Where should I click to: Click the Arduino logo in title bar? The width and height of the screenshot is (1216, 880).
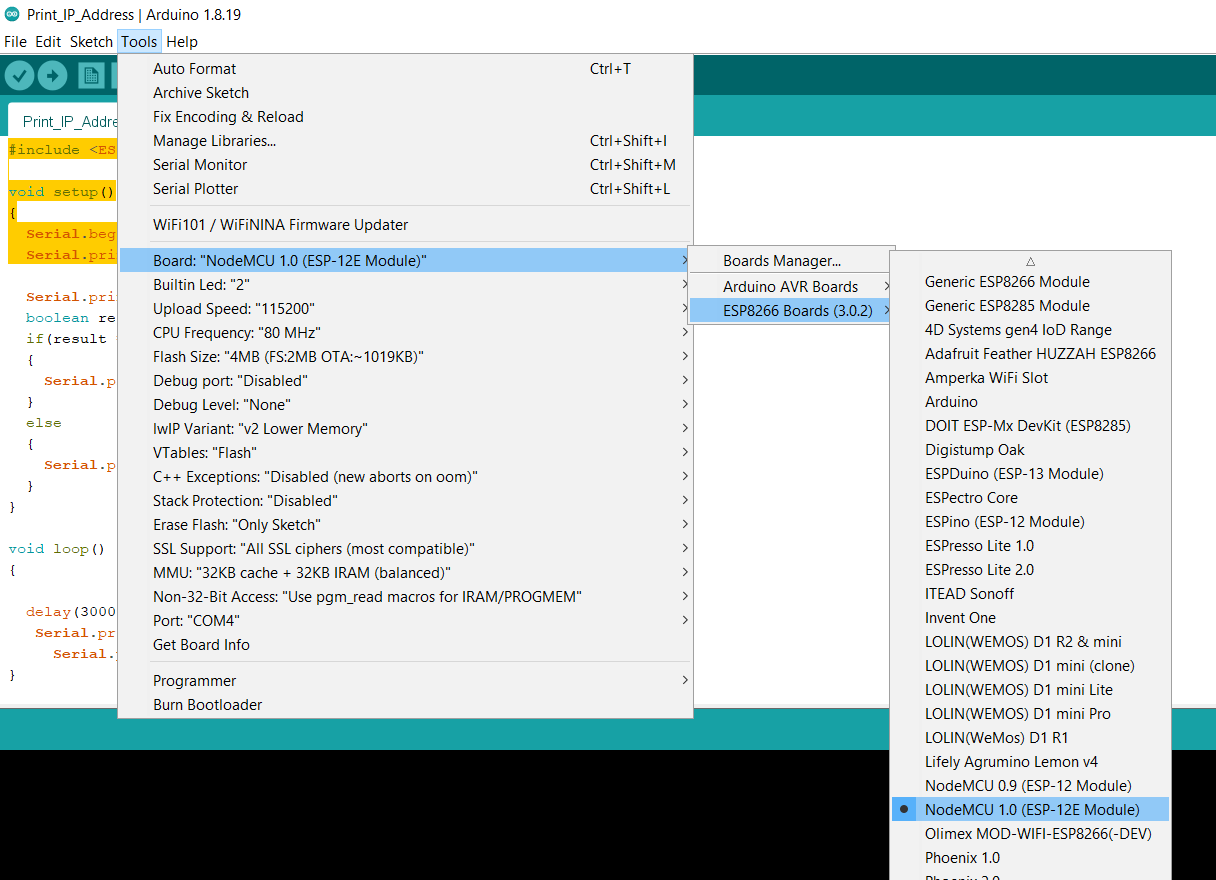point(11,15)
